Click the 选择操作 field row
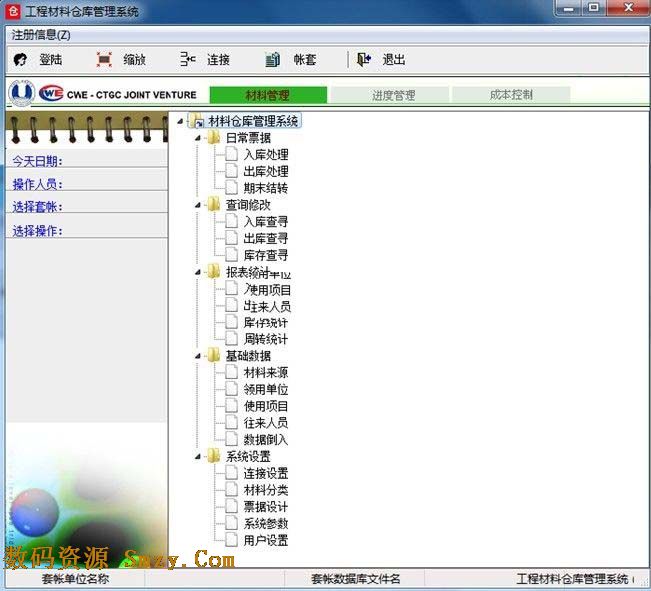 coord(87,227)
